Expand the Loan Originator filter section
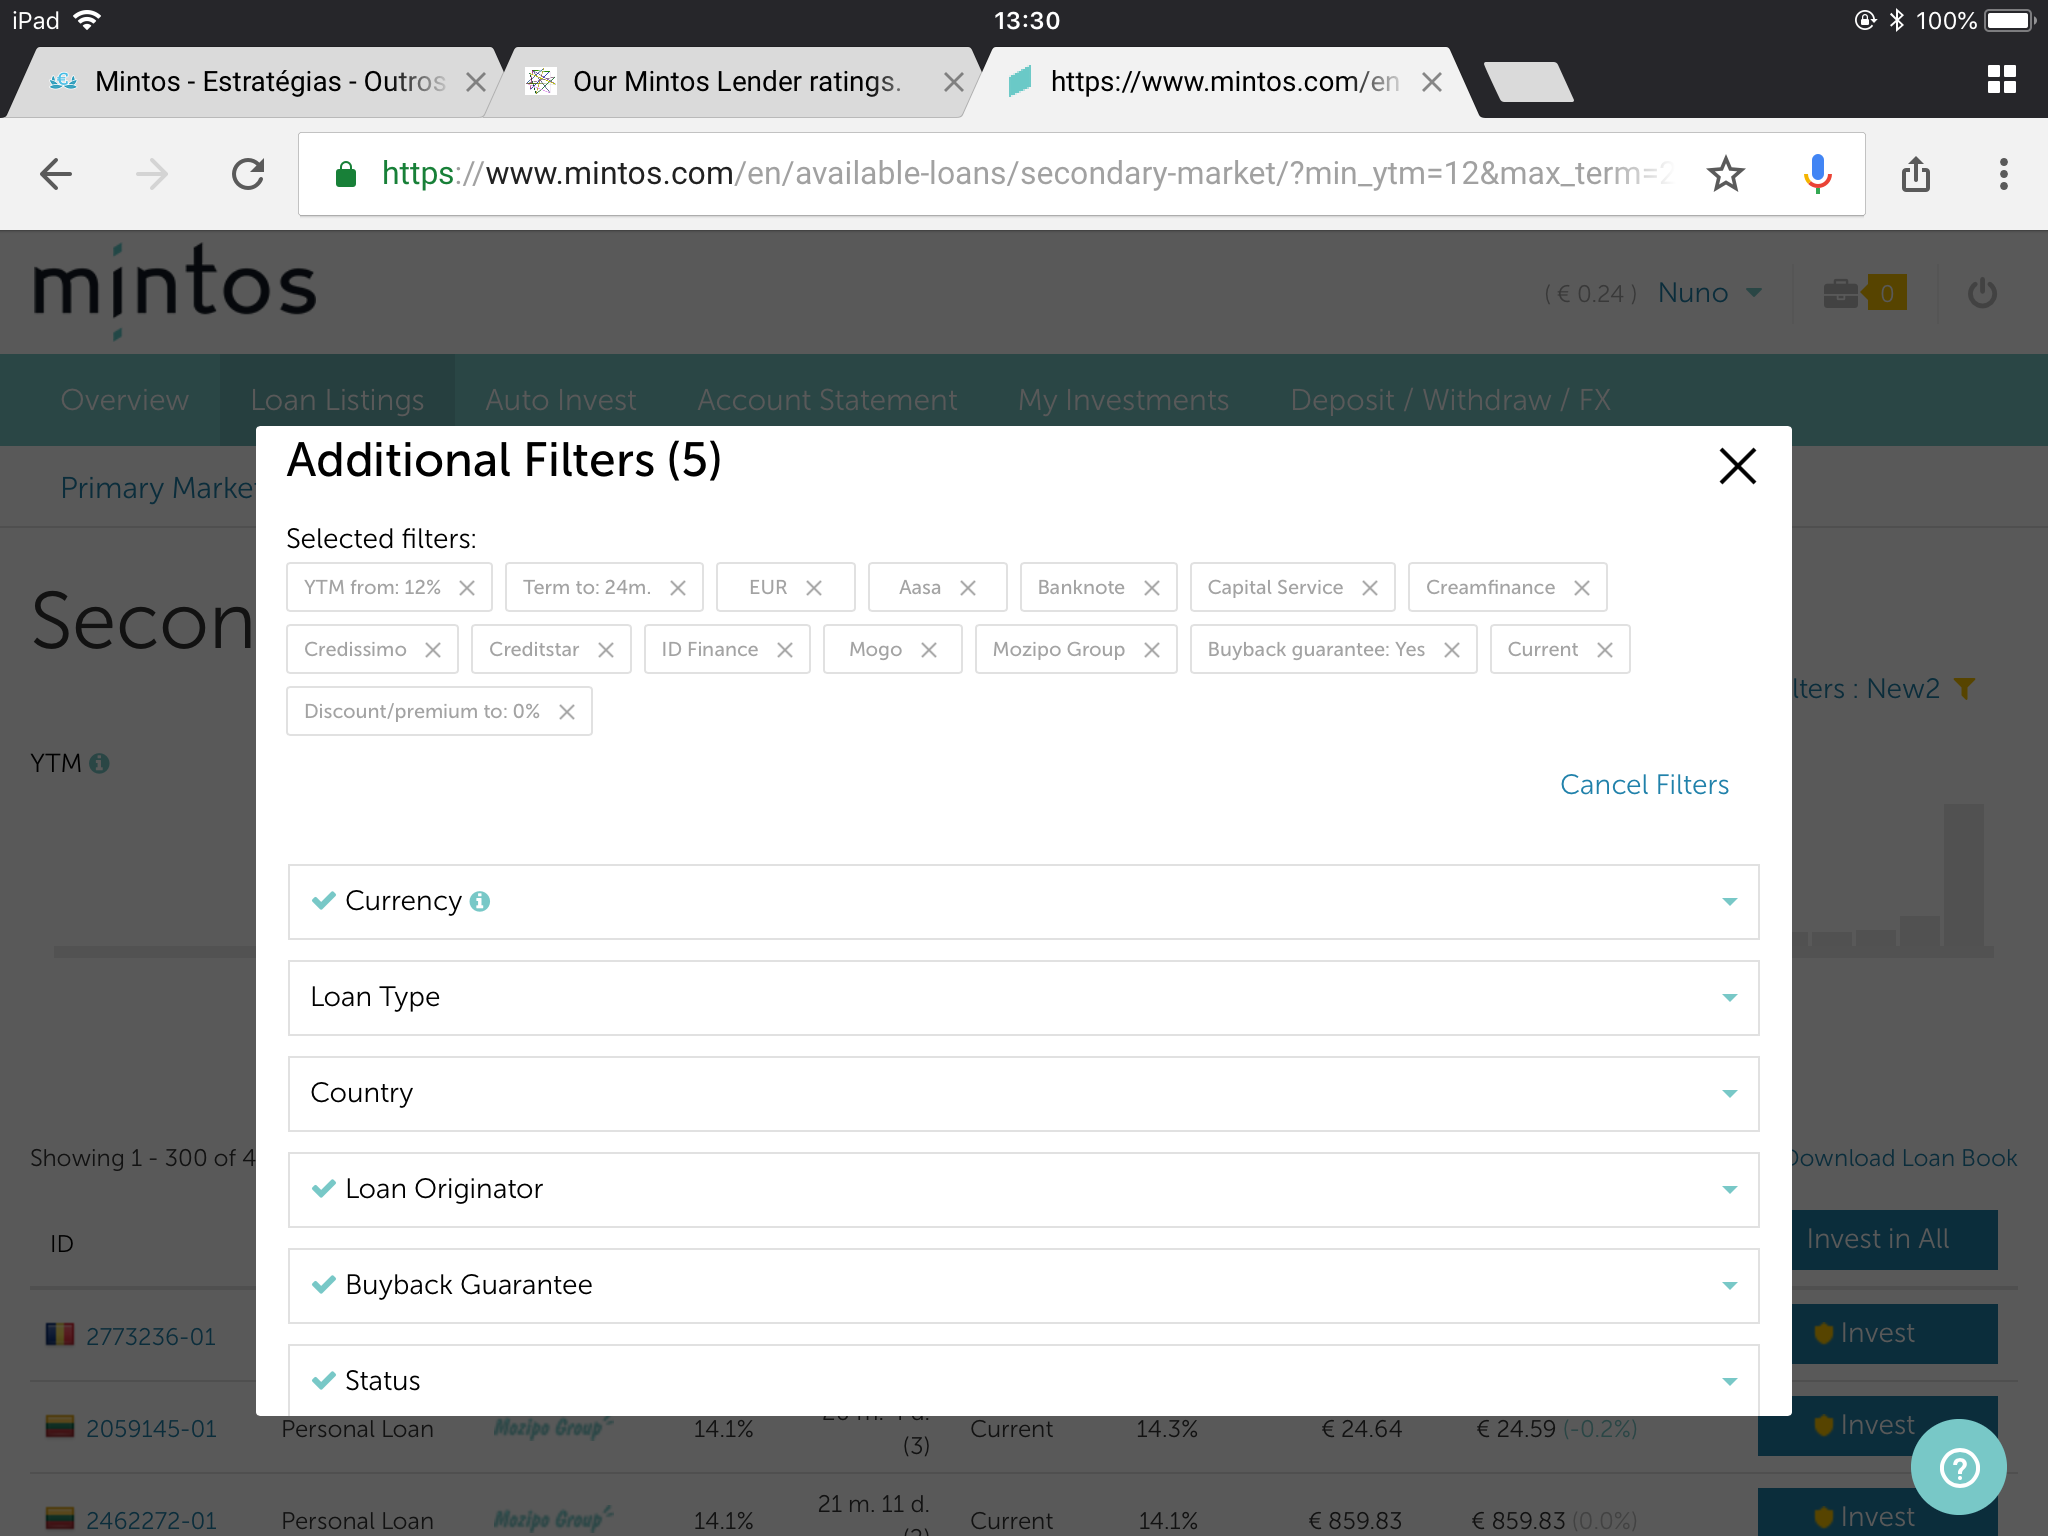2048x1536 pixels. coord(1023,1190)
